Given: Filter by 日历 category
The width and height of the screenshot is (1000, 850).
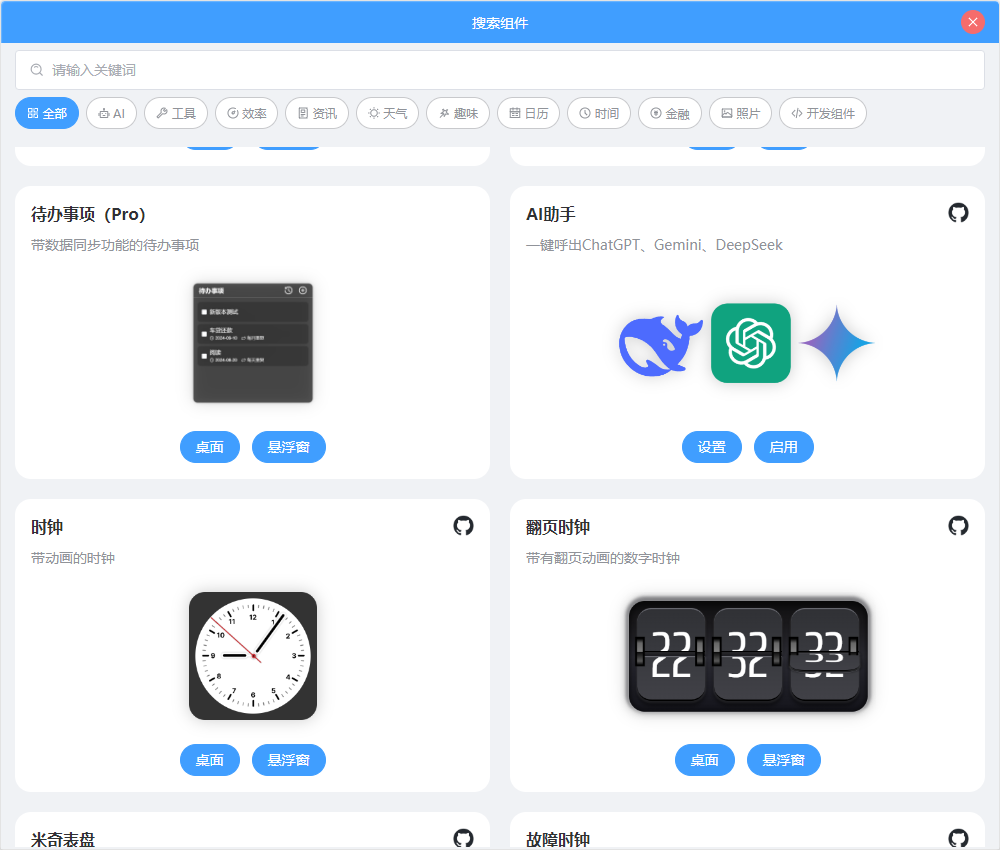Looking at the screenshot, I should coord(528,114).
